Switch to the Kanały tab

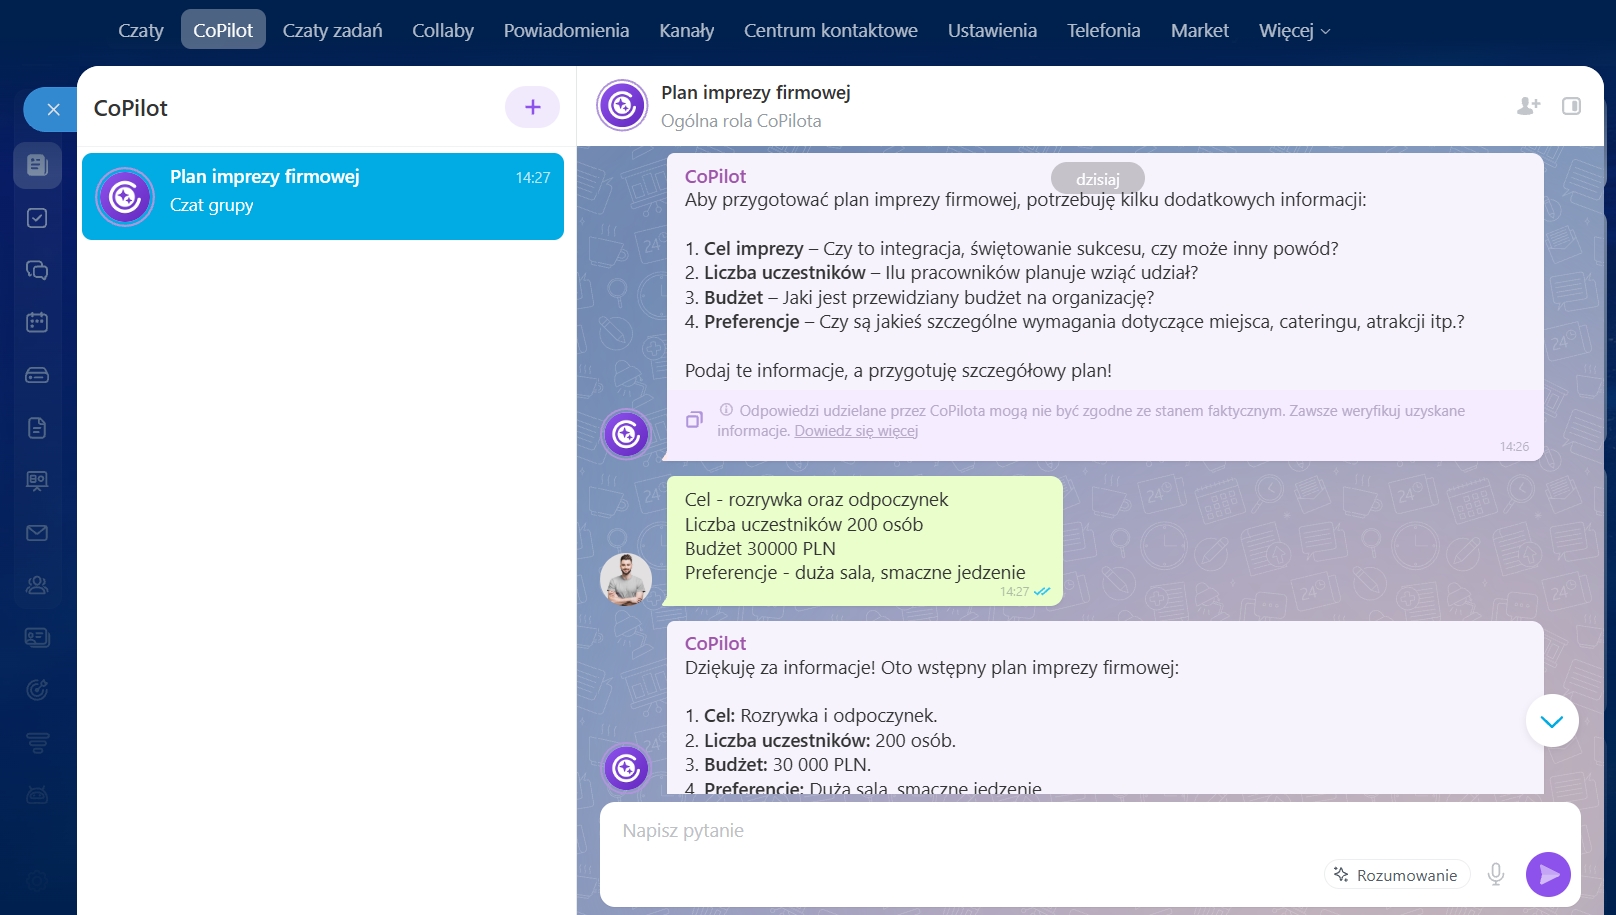(x=687, y=30)
